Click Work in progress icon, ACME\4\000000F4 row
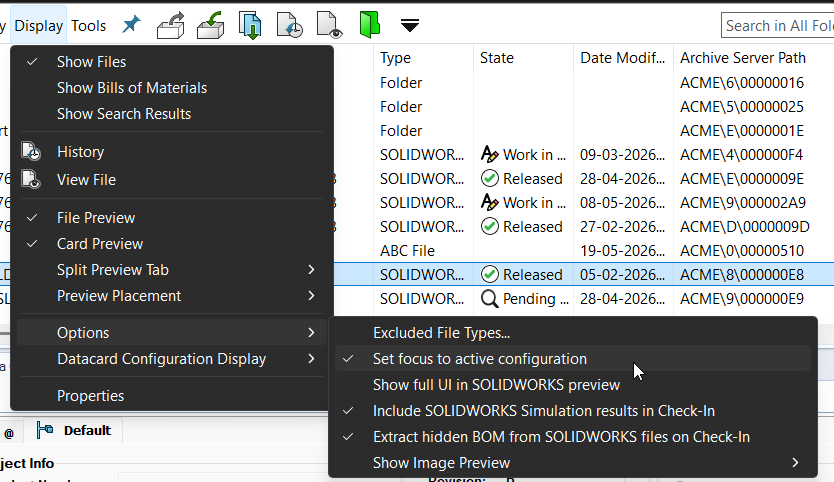The width and height of the screenshot is (834, 482). tap(489, 155)
